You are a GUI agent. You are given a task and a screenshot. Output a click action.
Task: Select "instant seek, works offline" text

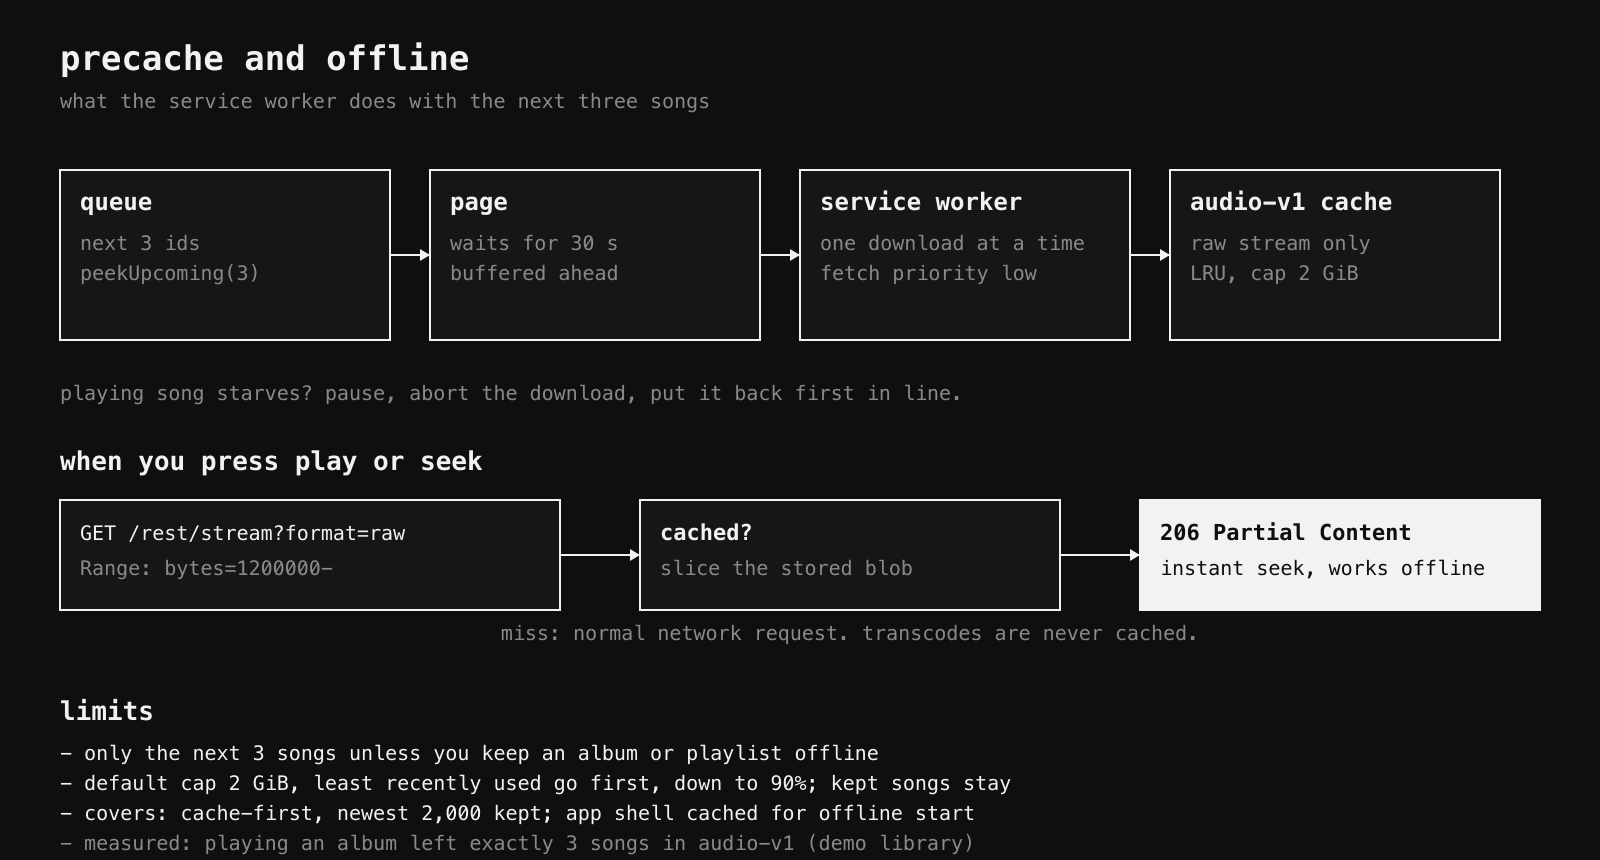[1322, 568]
